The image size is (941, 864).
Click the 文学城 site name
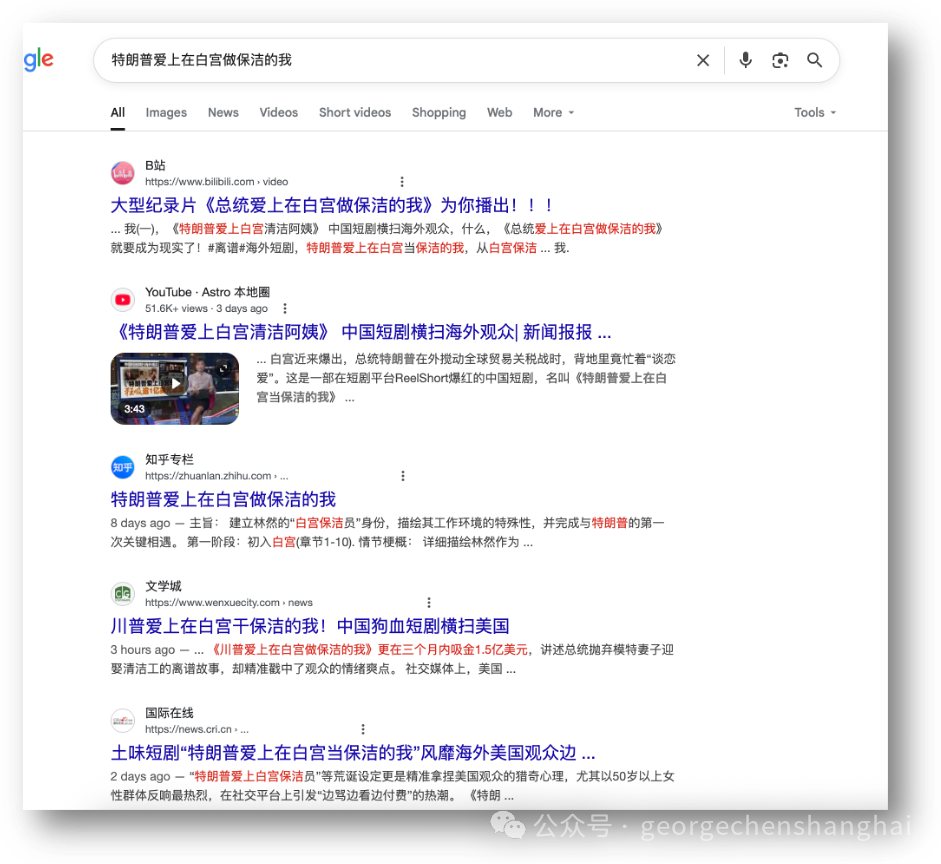pyautogui.click(x=163, y=586)
